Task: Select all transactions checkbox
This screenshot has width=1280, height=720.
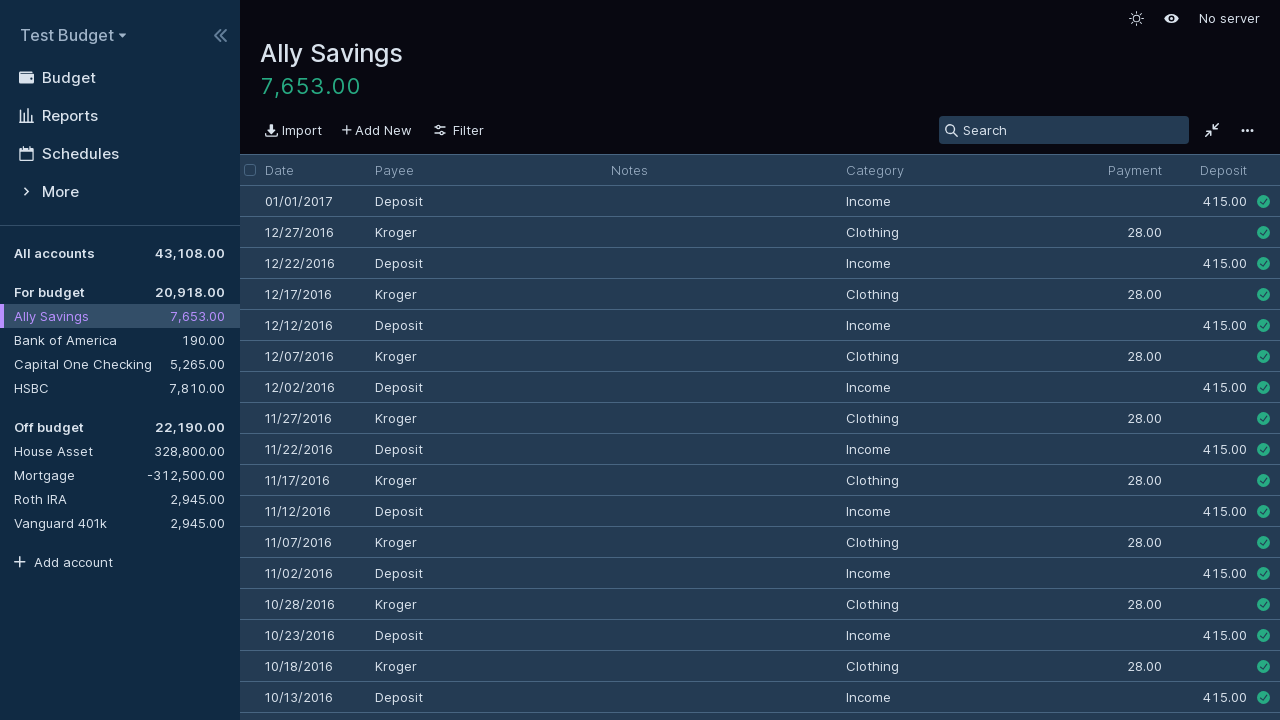Action: click(250, 170)
